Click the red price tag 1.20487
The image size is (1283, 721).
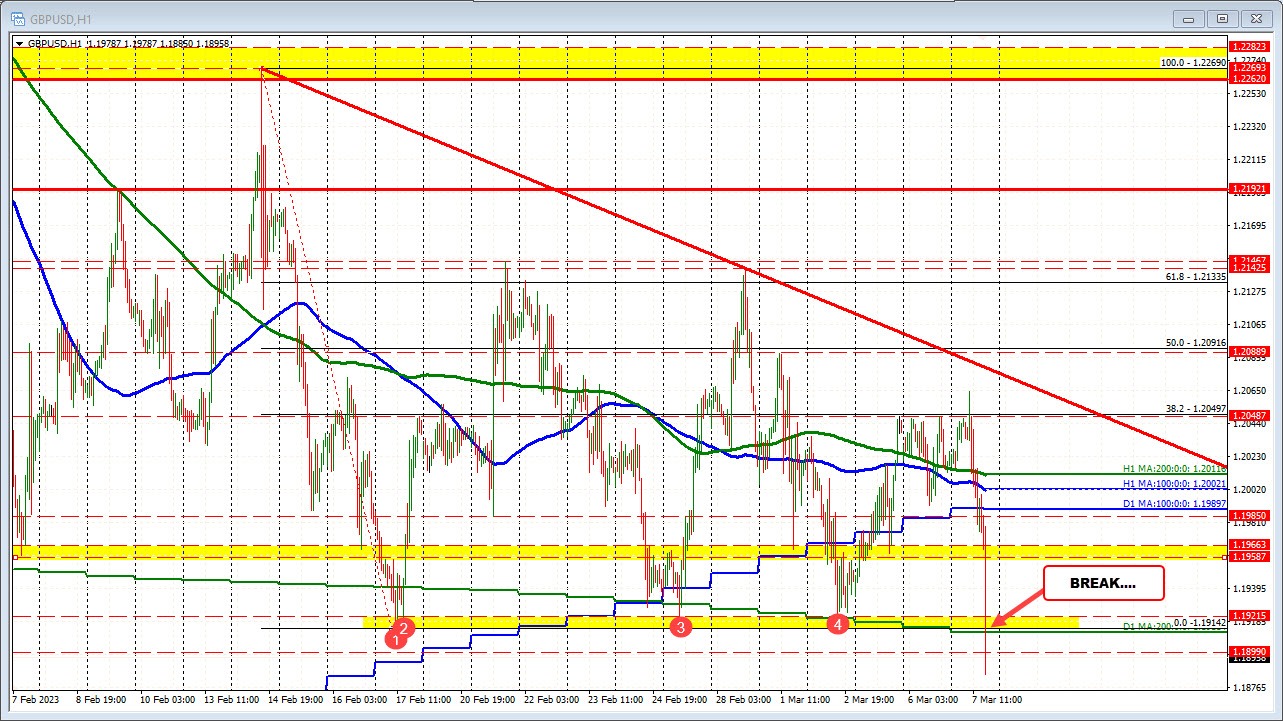click(x=1250, y=415)
